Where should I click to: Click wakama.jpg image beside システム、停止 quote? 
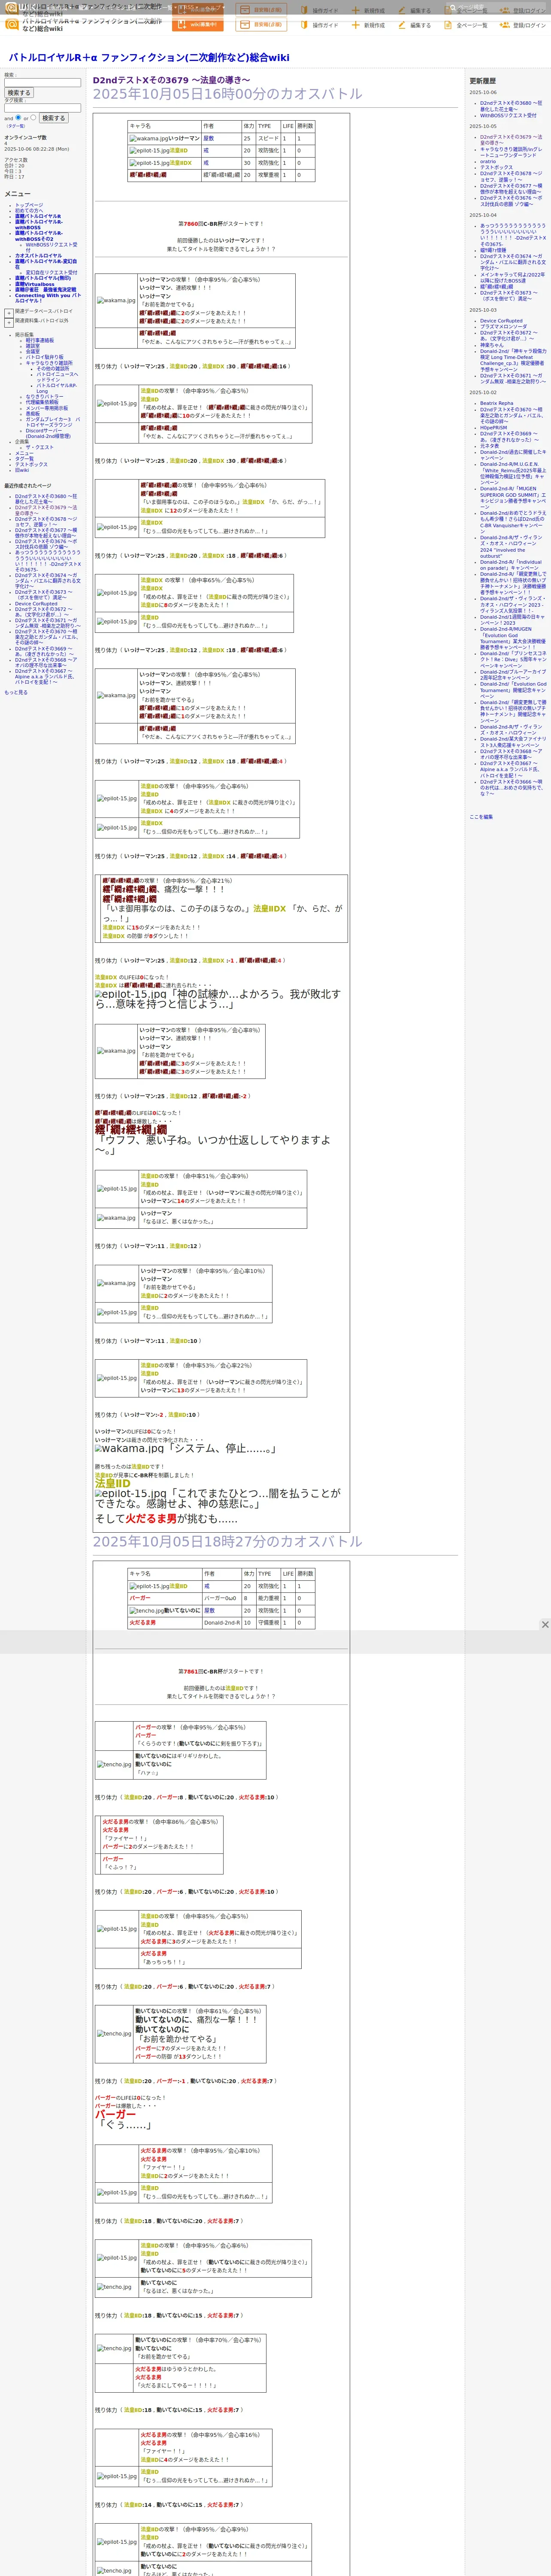click(x=129, y=1448)
